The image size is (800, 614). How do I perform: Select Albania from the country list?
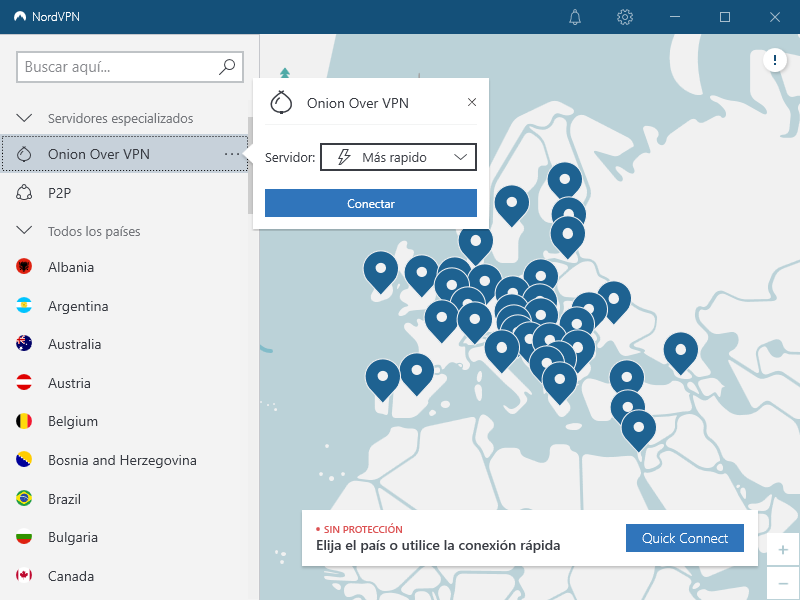tap(124, 266)
